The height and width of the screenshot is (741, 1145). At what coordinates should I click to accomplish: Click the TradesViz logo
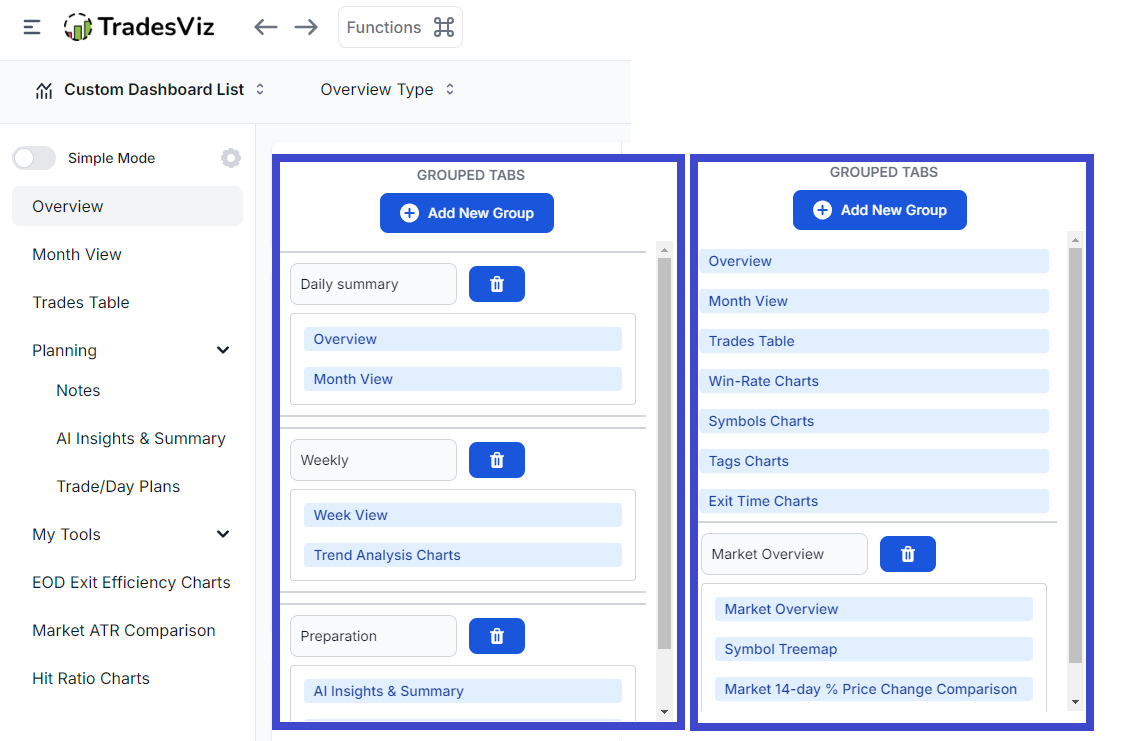click(x=139, y=27)
